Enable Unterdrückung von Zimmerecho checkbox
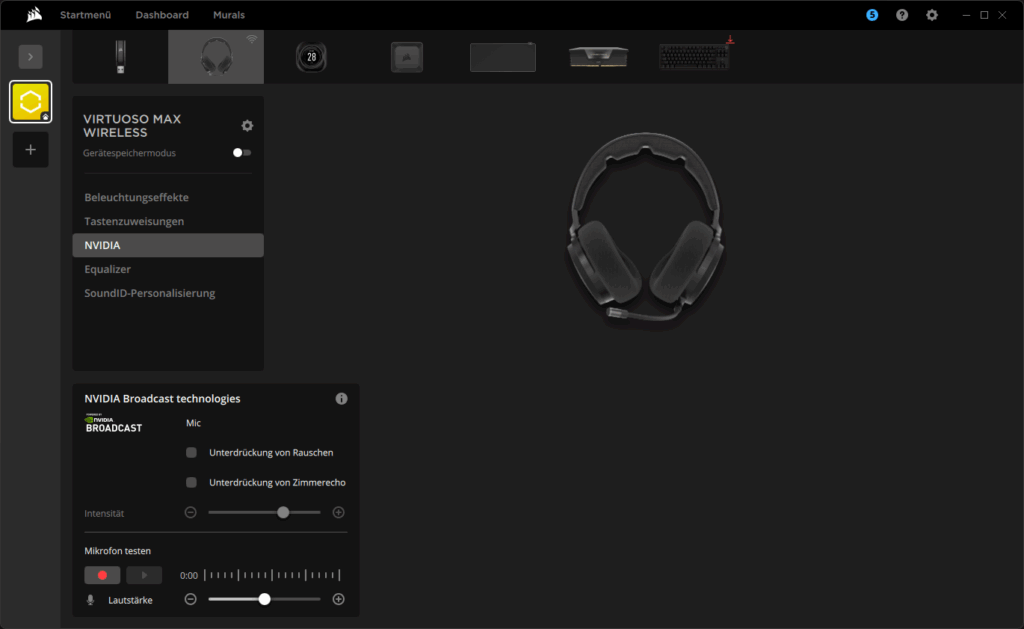This screenshot has height=629, width=1024. pos(192,483)
